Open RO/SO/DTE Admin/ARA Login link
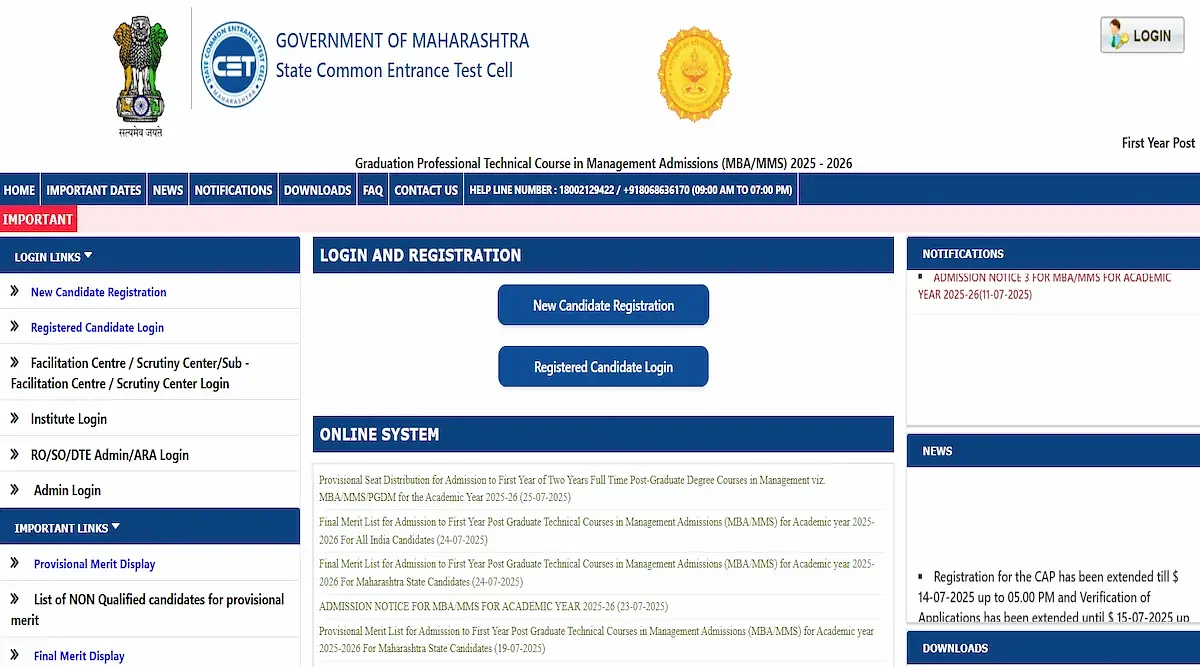1200x667 pixels. click(109, 455)
